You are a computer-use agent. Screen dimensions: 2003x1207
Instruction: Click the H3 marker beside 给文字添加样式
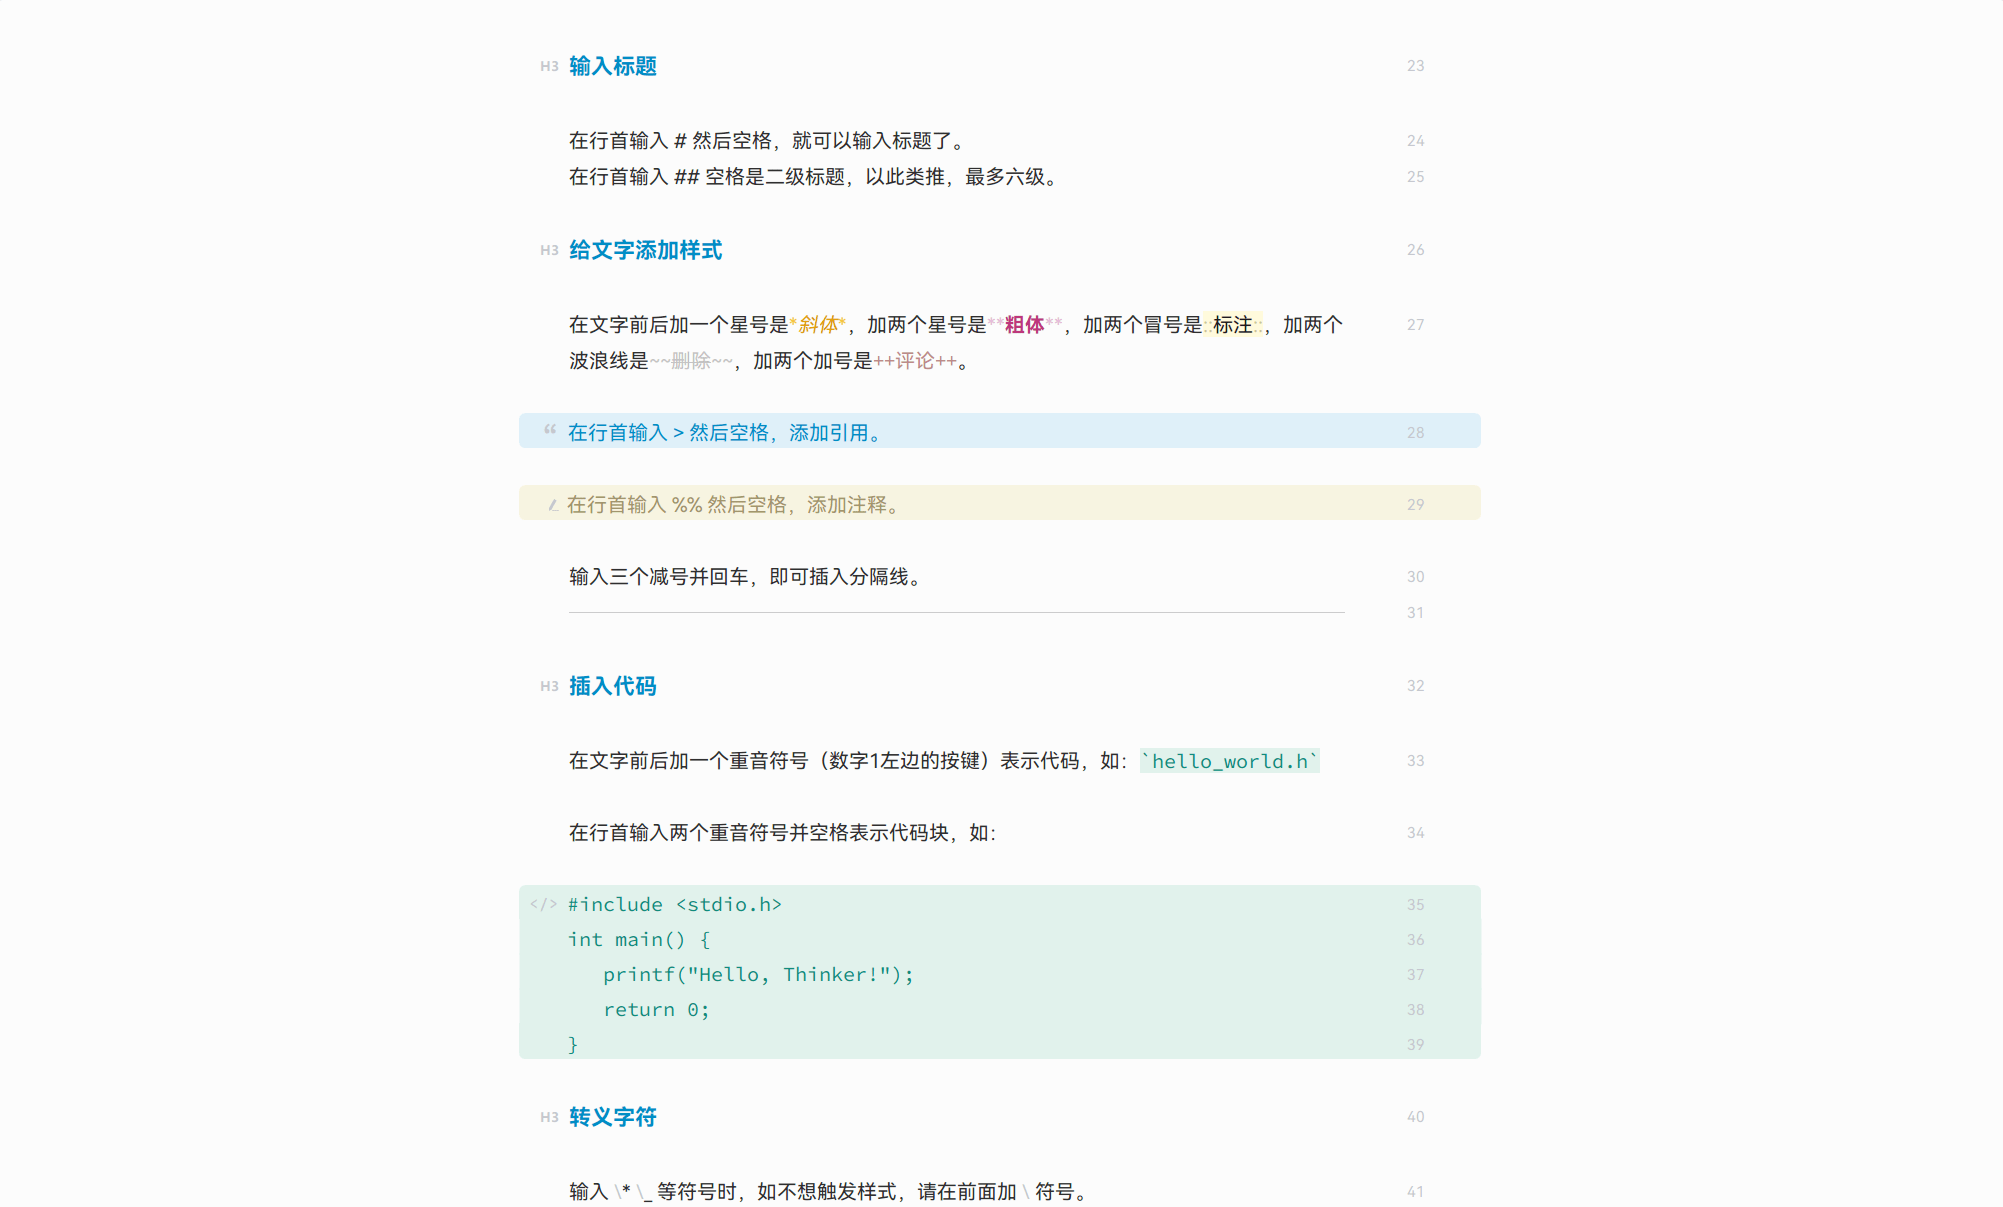tap(549, 250)
